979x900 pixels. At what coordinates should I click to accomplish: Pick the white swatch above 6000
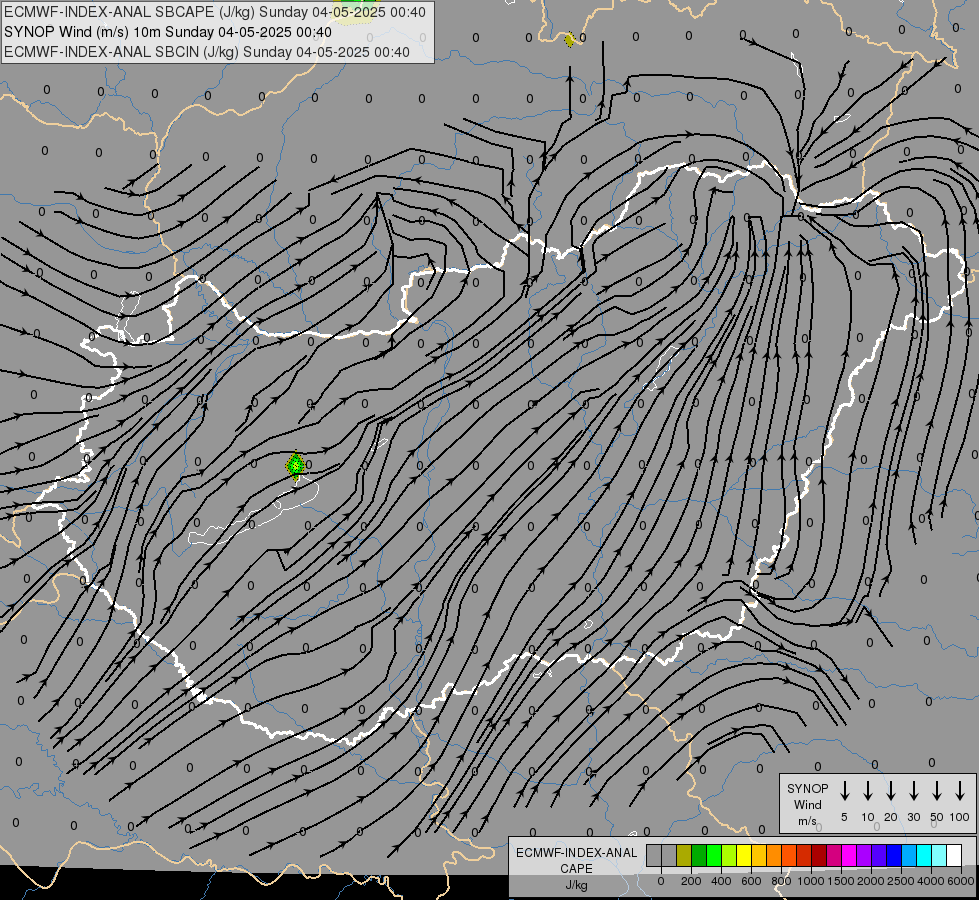[x=953, y=855]
